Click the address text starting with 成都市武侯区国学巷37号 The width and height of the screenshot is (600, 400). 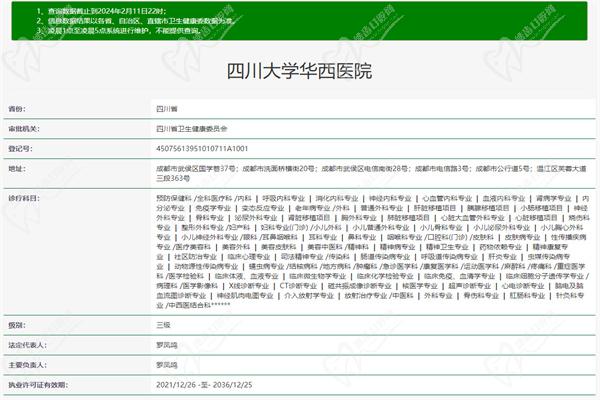[195, 169]
